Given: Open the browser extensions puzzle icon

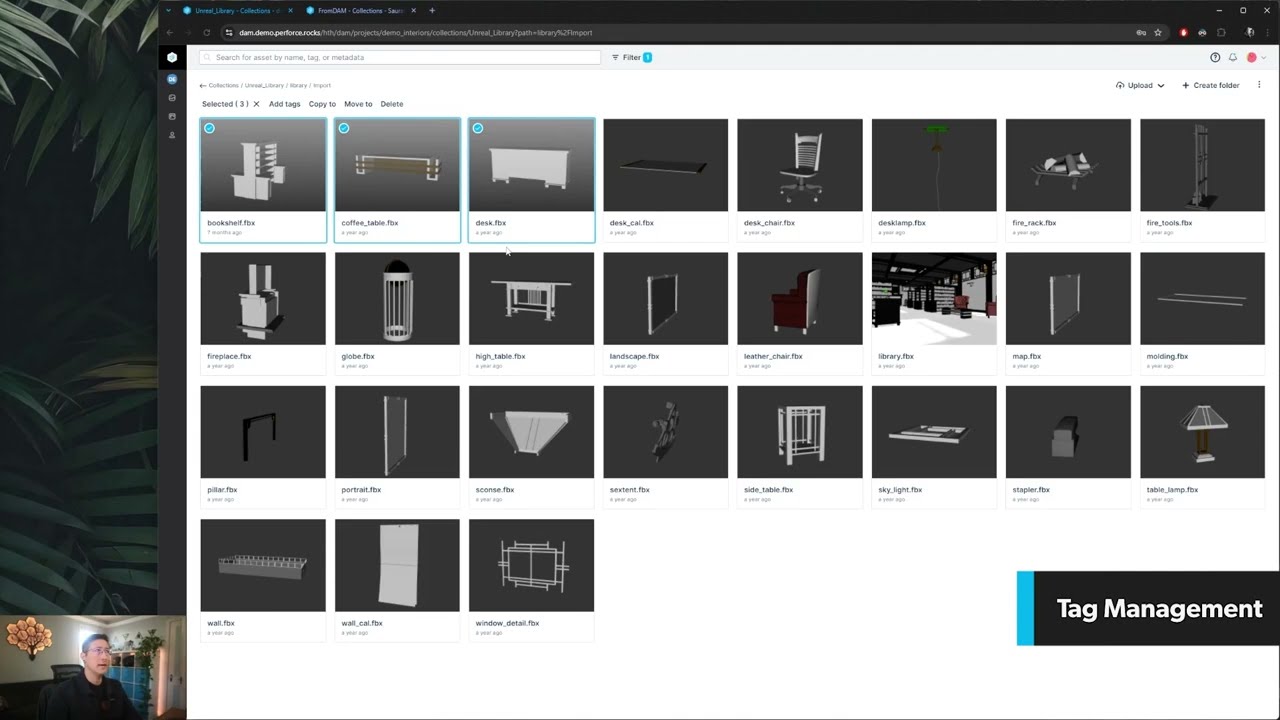Looking at the screenshot, I should pos(1221,32).
